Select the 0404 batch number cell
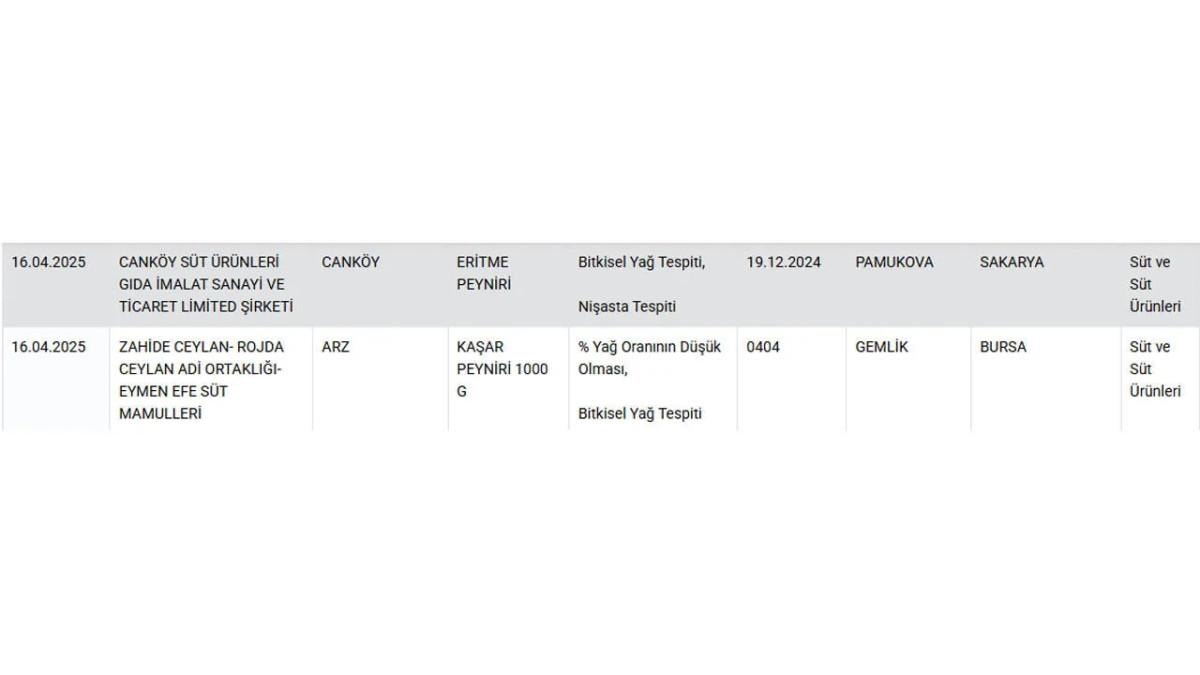The image size is (1200, 675). (763, 347)
